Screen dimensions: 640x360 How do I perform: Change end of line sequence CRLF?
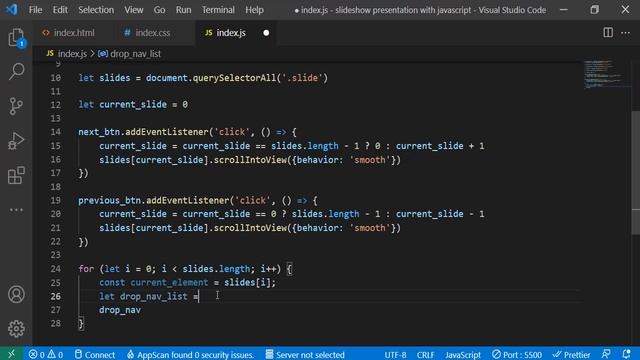click(425, 355)
